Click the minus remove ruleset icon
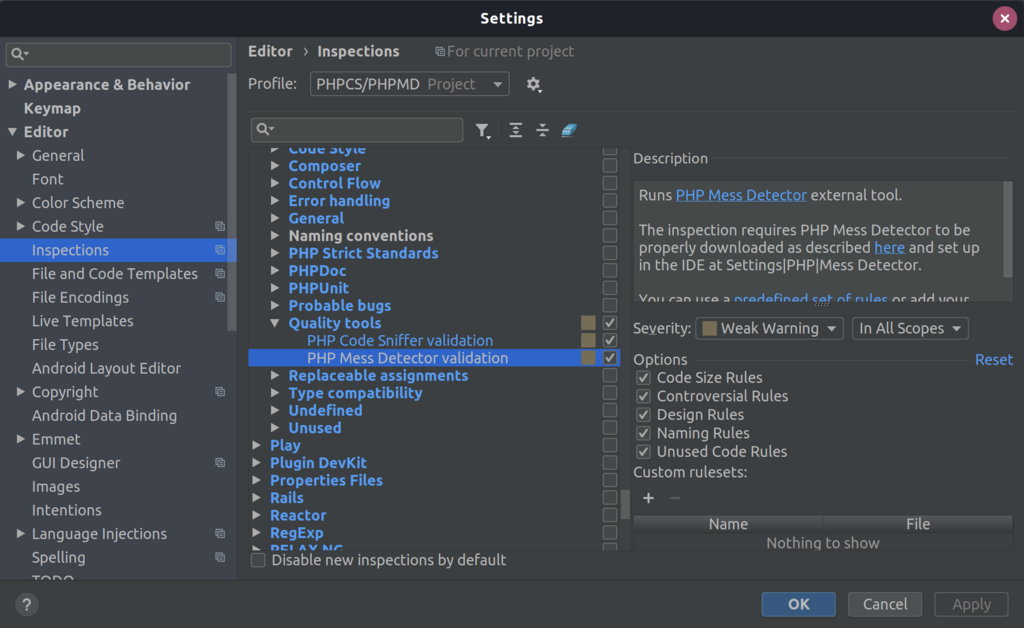The image size is (1024, 628). tap(675, 498)
